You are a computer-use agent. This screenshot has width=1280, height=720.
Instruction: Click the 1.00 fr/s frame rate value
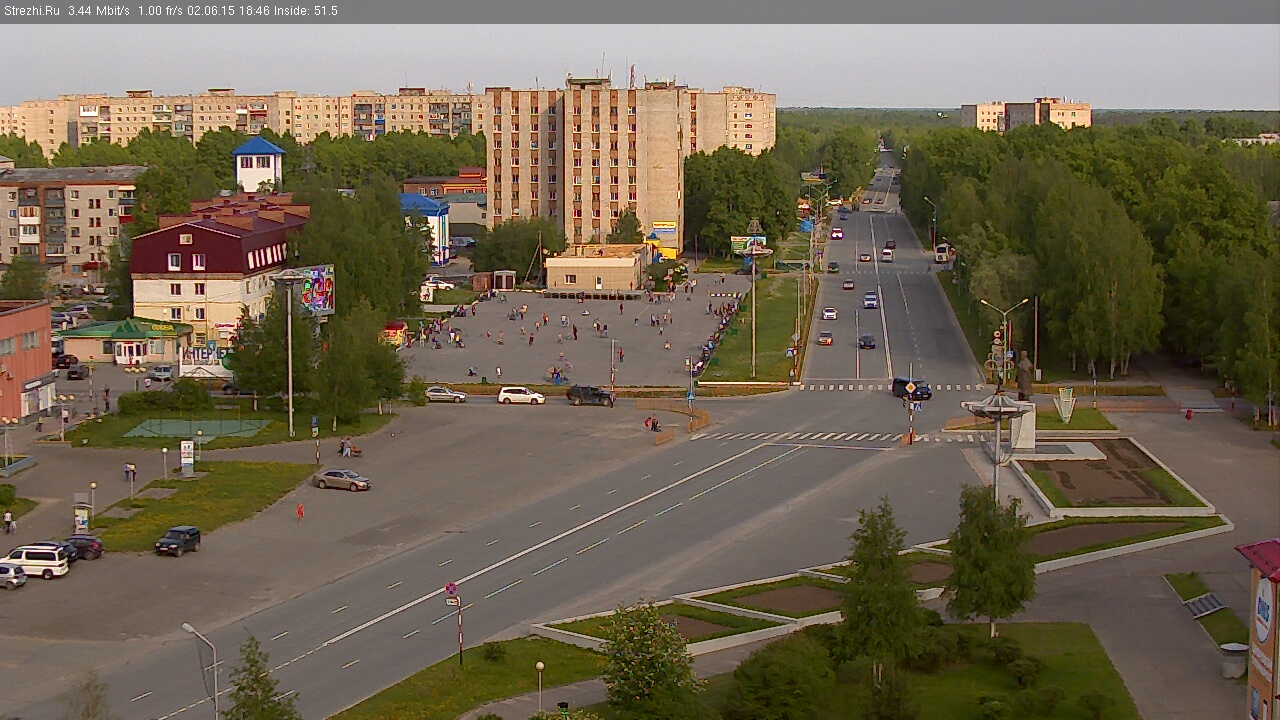point(160,11)
